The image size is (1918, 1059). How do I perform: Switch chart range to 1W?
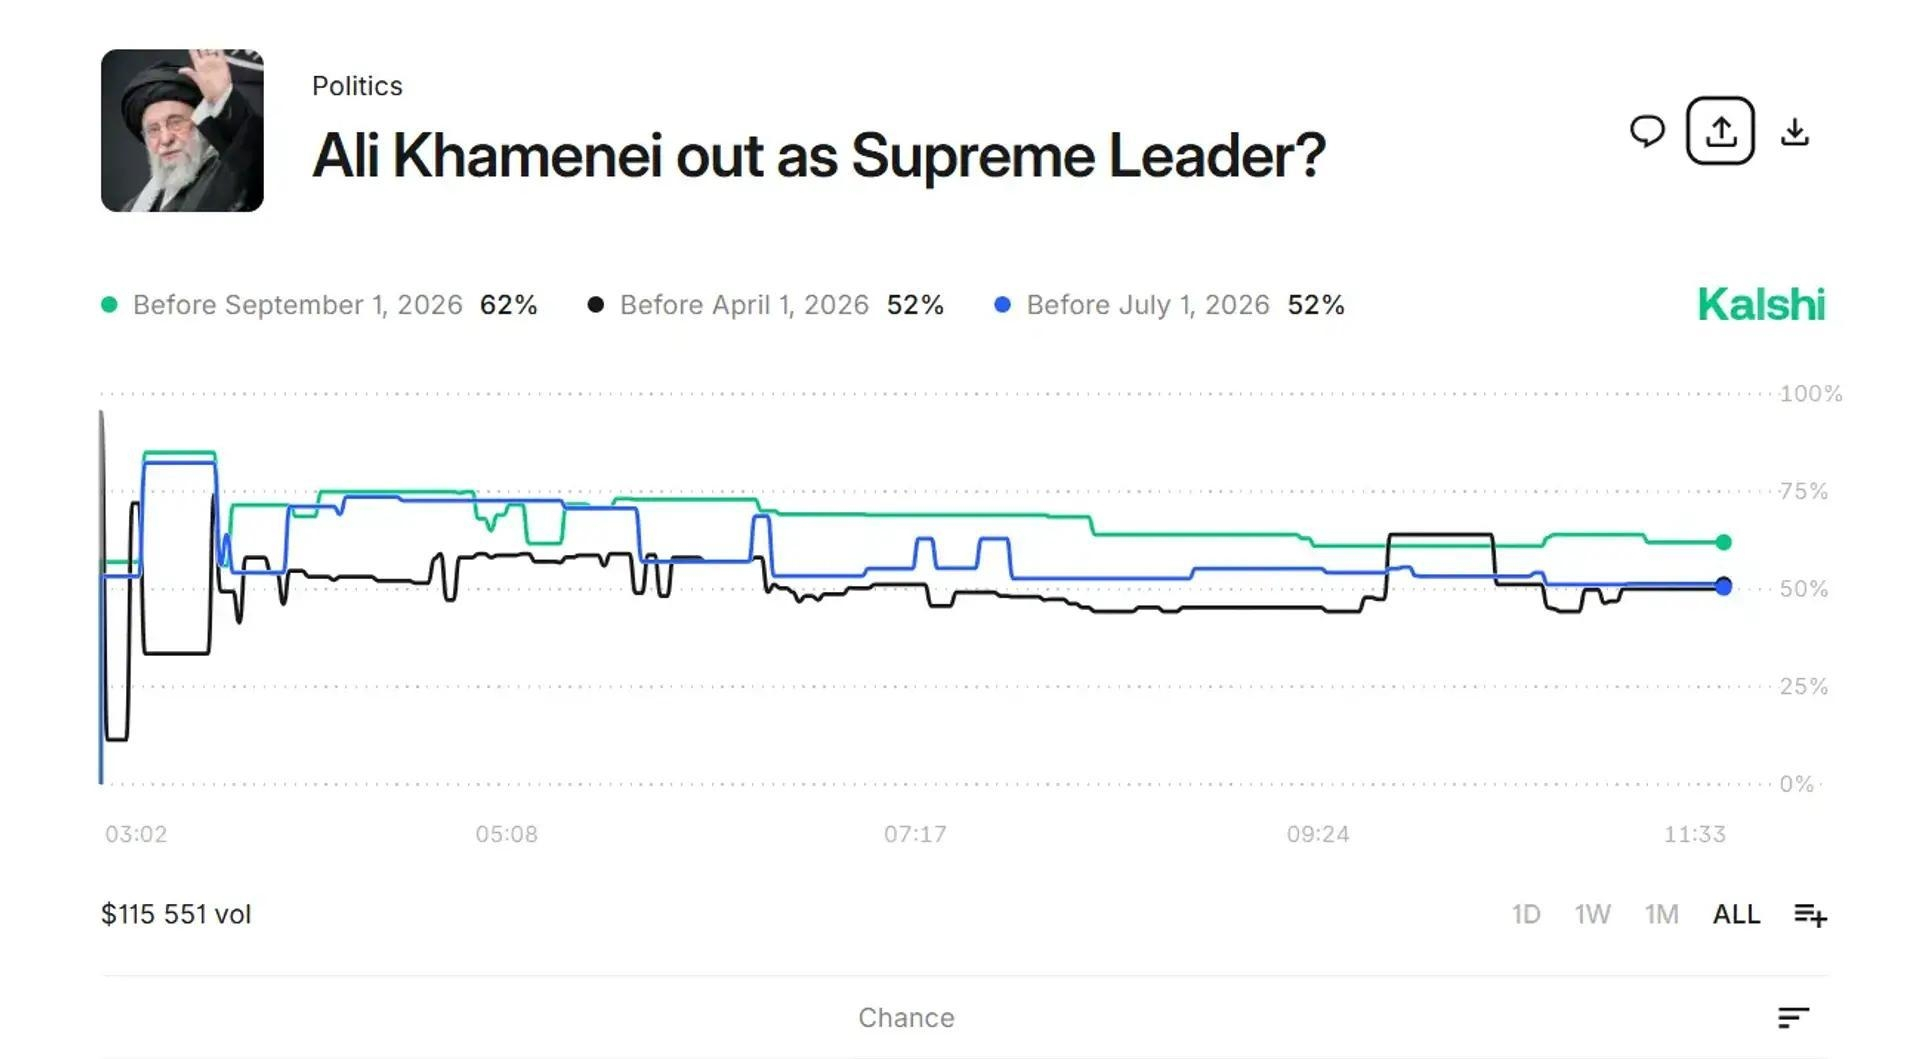[x=1593, y=914]
